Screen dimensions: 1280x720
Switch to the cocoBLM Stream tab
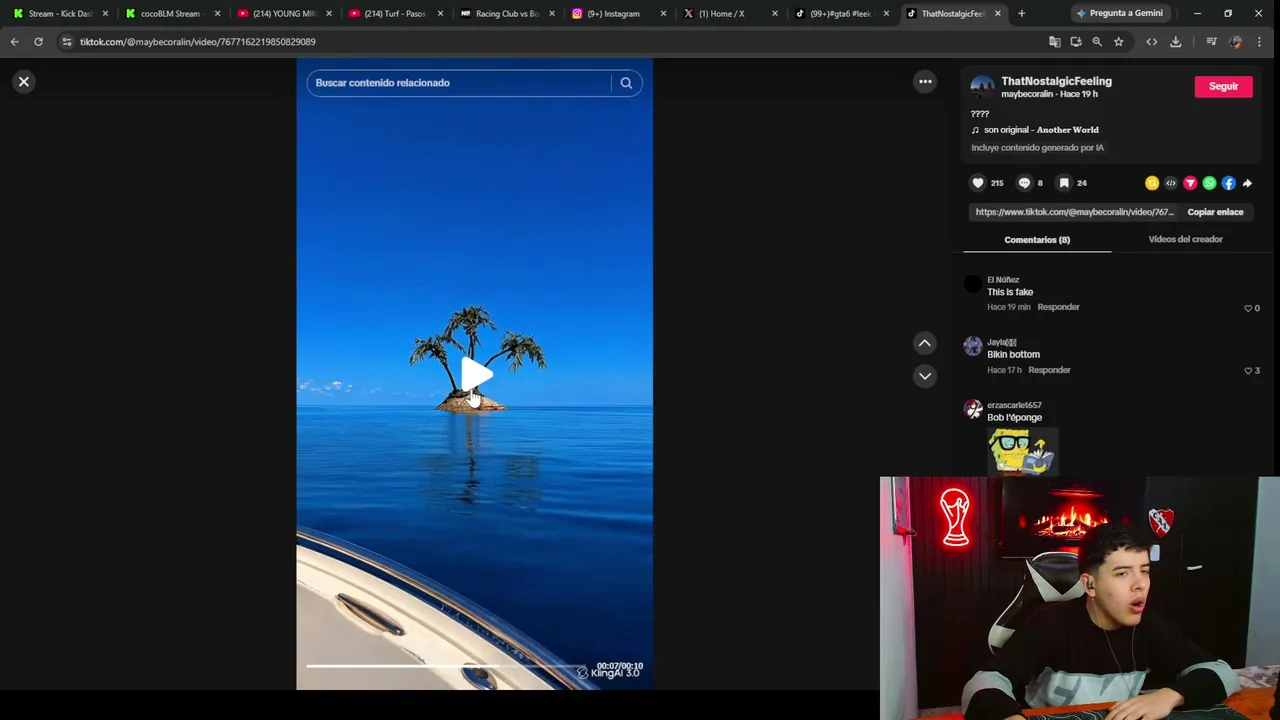pyautogui.click(x=170, y=13)
